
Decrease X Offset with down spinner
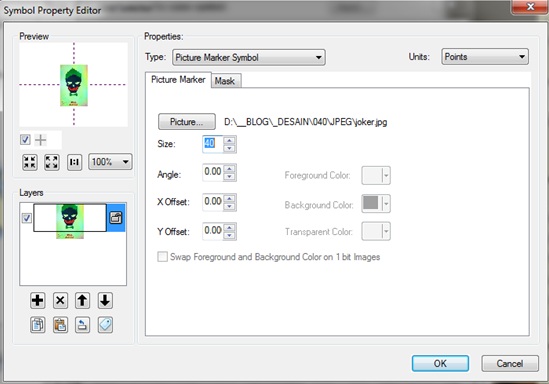(229, 206)
